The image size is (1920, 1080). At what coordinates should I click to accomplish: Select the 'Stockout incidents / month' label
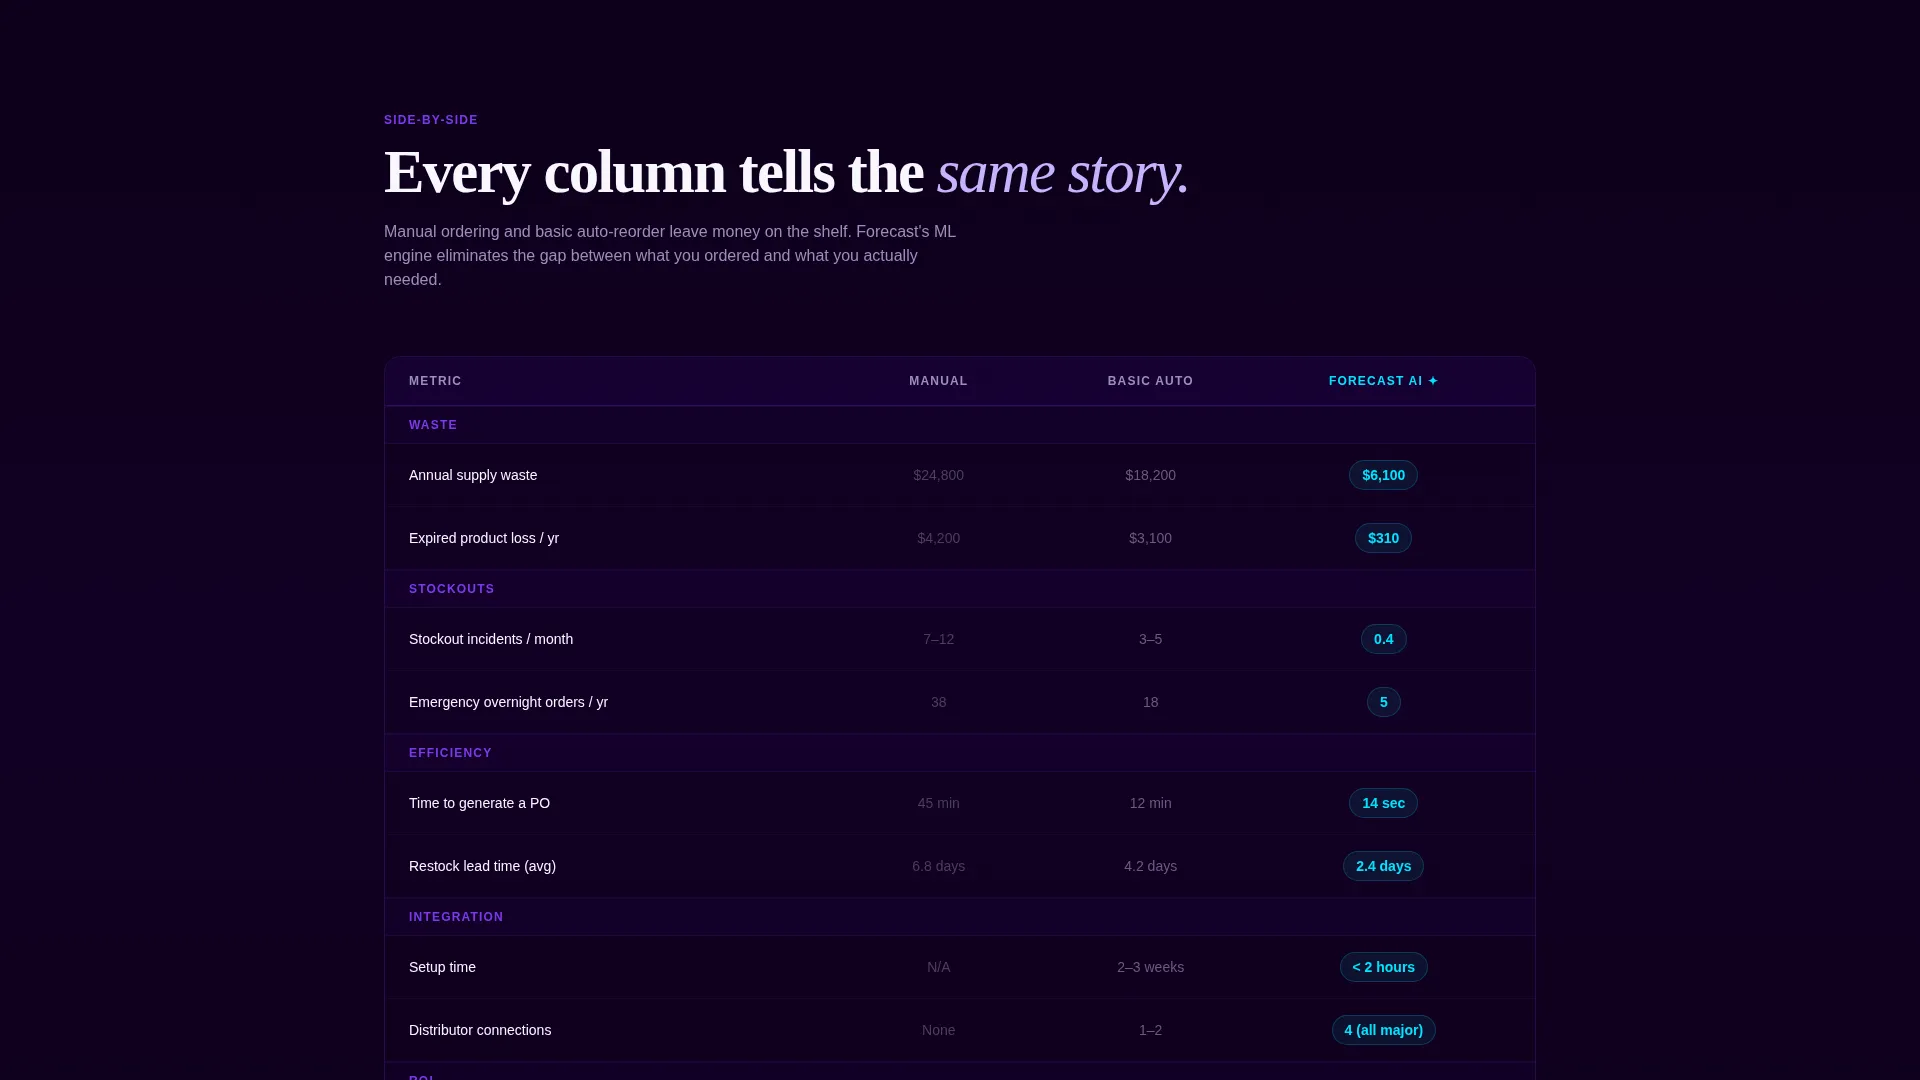click(491, 639)
